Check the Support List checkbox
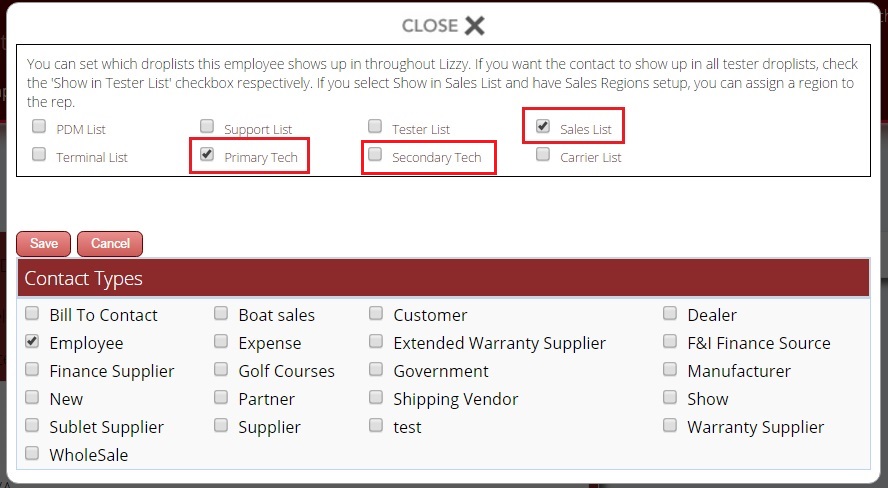The width and height of the screenshot is (888, 488). coord(207,127)
